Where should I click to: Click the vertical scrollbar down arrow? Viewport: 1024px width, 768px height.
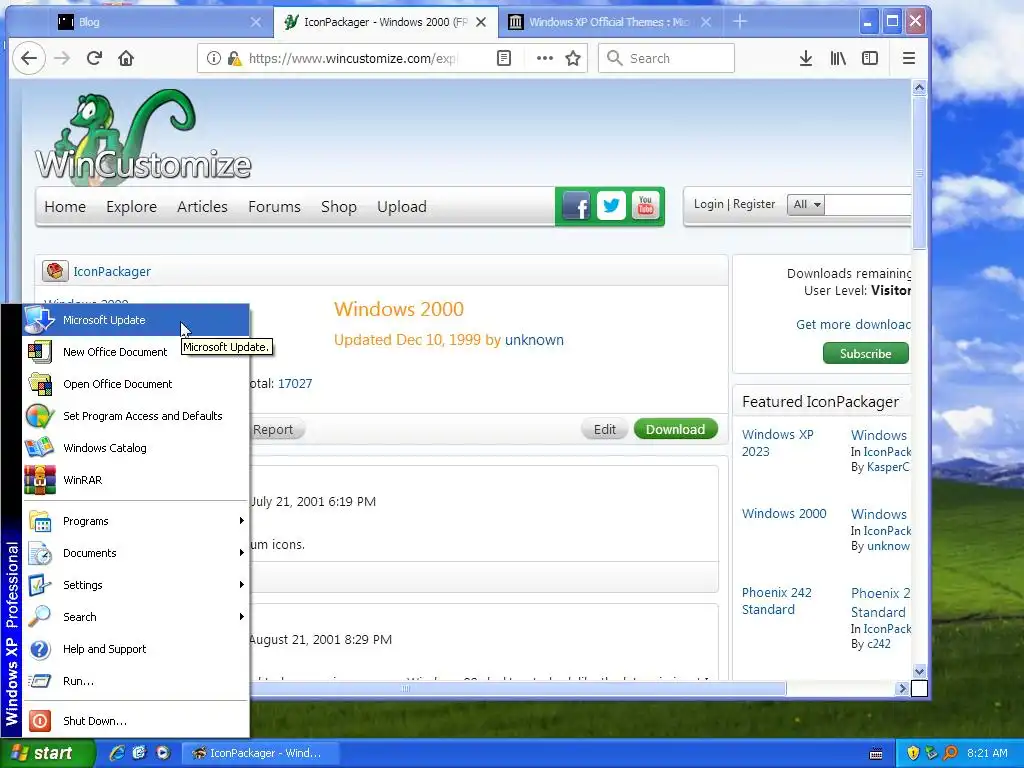[x=919, y=671]
